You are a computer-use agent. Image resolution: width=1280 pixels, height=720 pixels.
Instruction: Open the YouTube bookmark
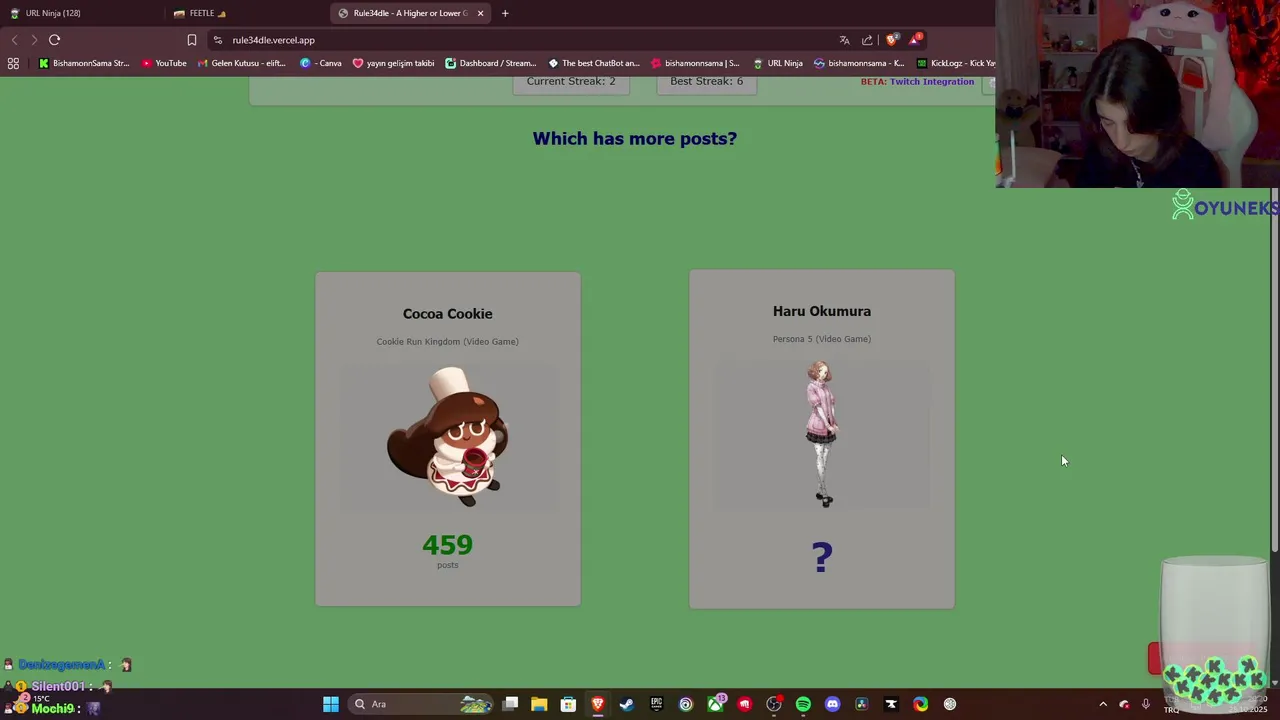[164, 63]
